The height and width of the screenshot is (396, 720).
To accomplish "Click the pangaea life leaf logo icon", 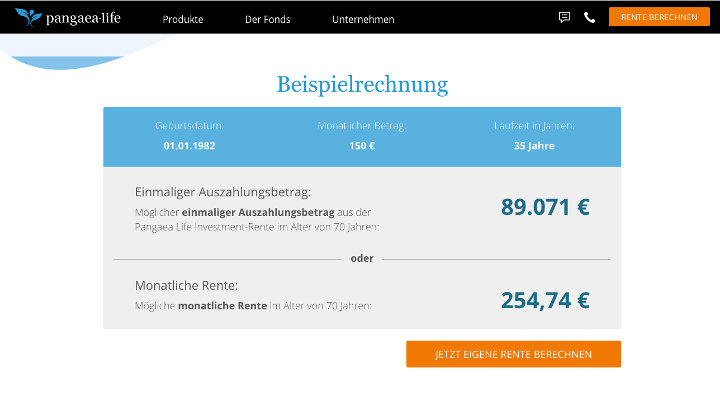I will (28, 17).
